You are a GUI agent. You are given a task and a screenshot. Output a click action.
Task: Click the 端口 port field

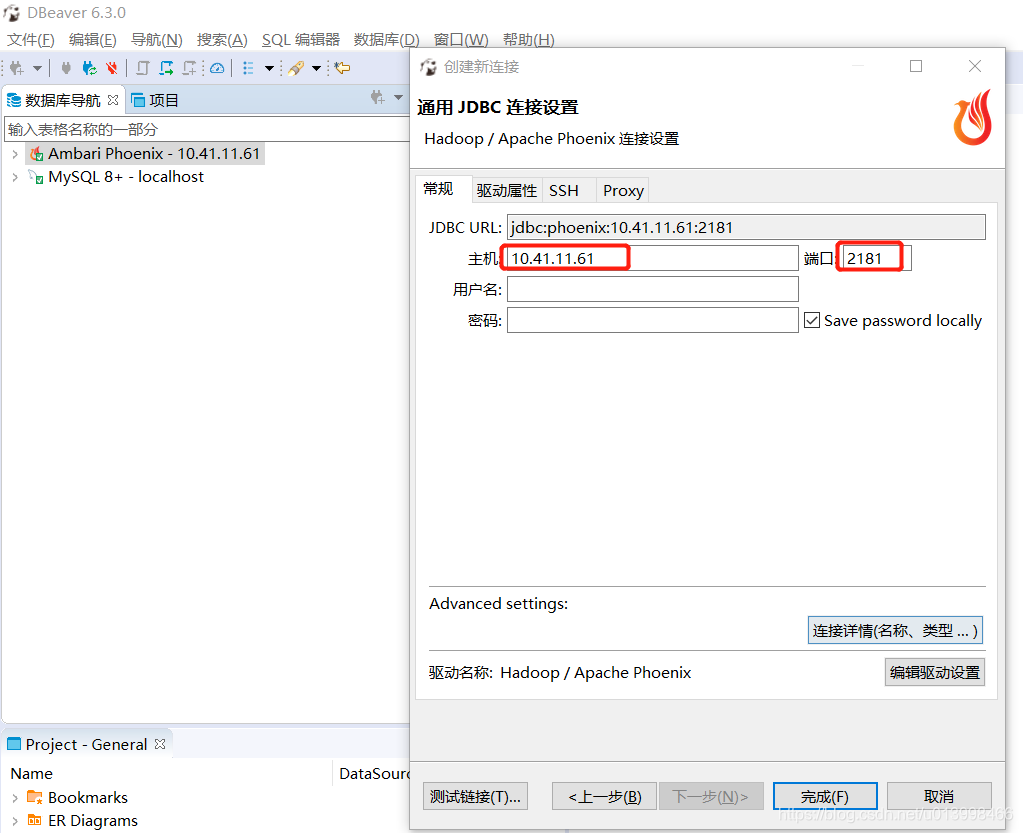[x=877, y=258]
